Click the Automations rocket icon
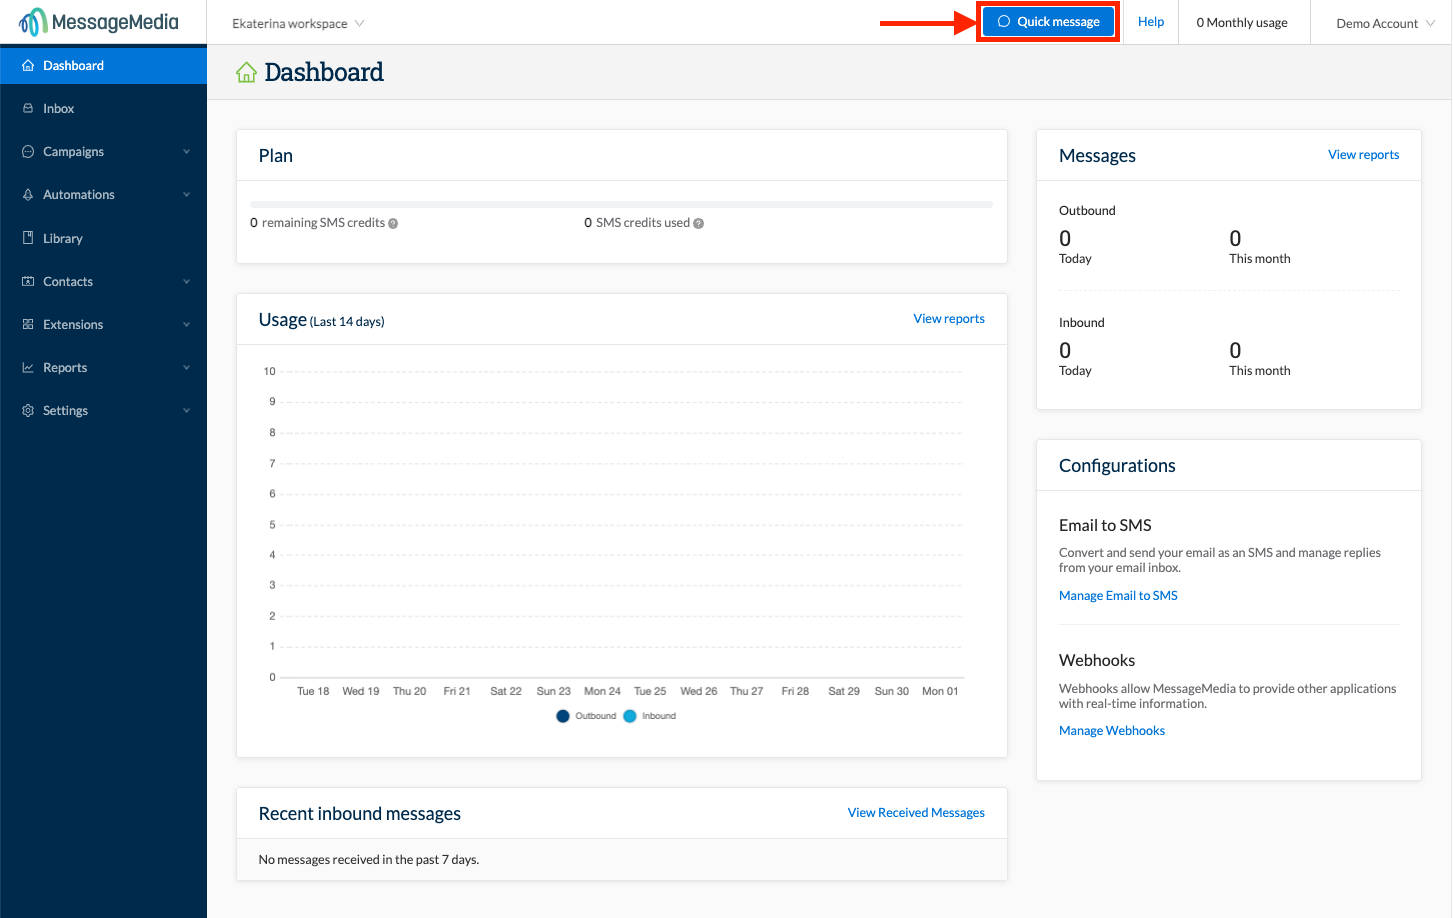Image resolution: width=1453 pixels, height=918 pixels. coord(28,194)
